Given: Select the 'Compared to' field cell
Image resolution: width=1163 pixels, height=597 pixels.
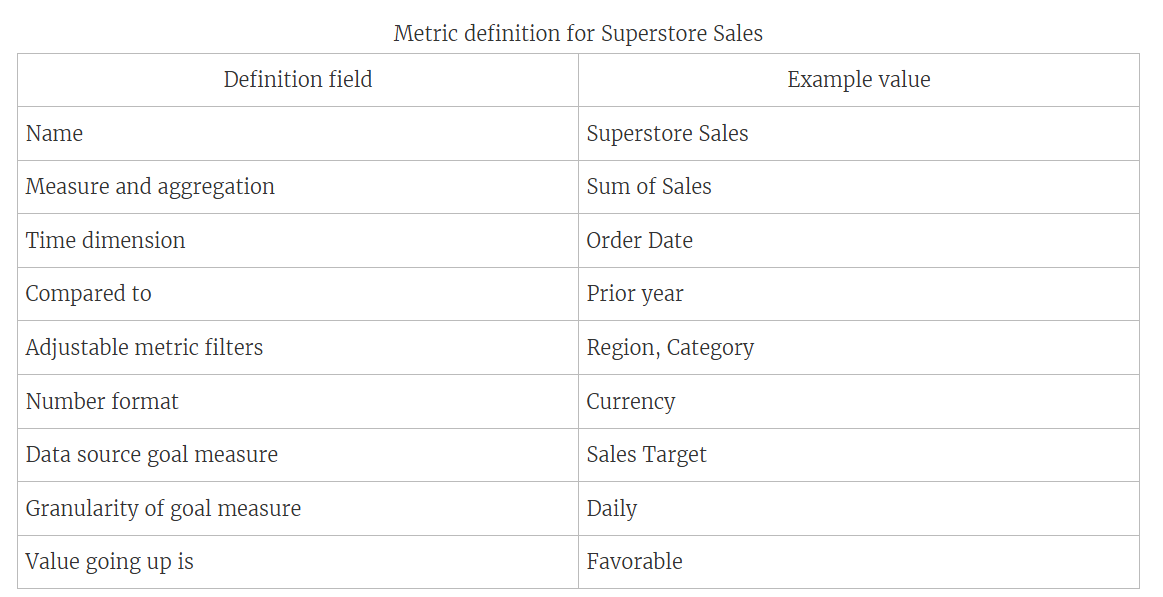Looking at the screenshot, I should [88, 294].
